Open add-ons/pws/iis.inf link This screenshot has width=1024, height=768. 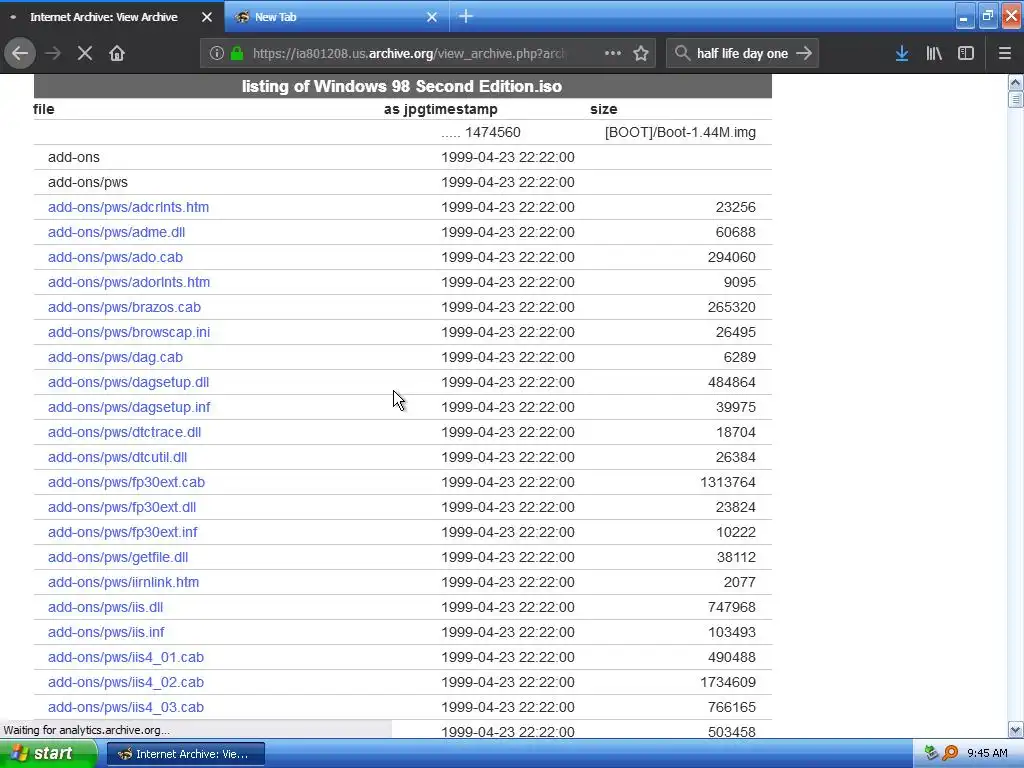coord(106,632)
